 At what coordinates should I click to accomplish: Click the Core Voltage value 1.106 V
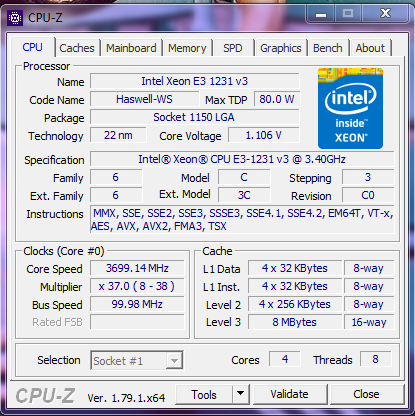click(264, 135)
